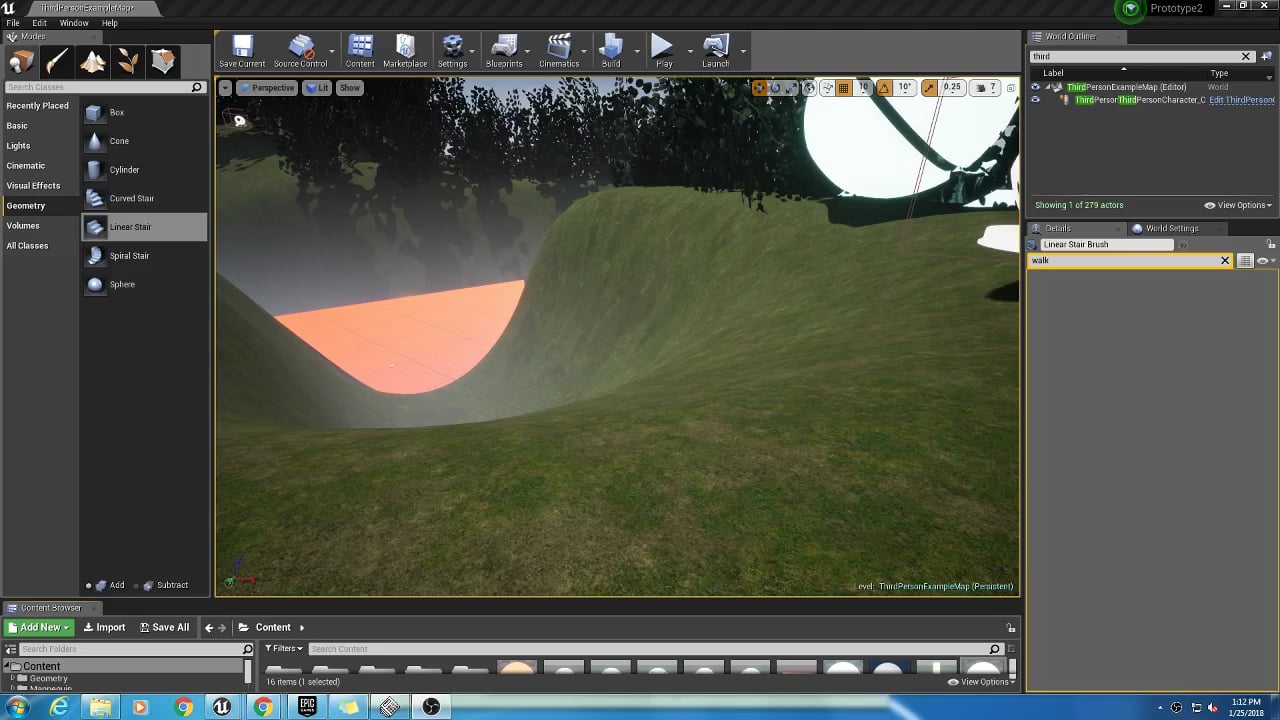Open the File menu

pos(13,23)
